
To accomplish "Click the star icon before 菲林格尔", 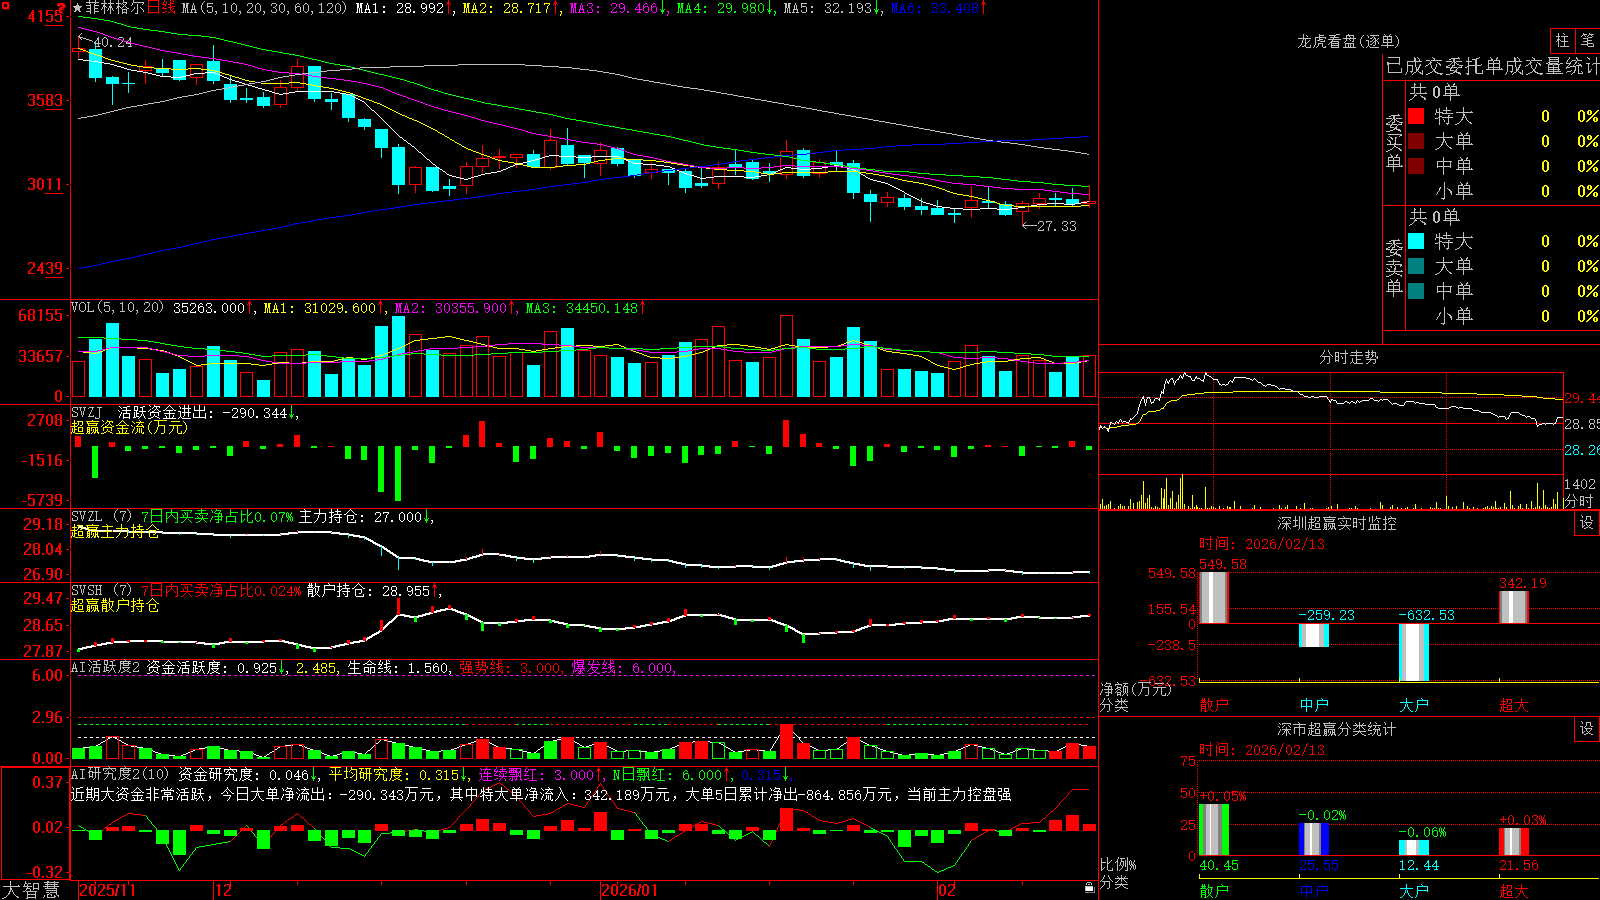I will click(x=78, y=8).
